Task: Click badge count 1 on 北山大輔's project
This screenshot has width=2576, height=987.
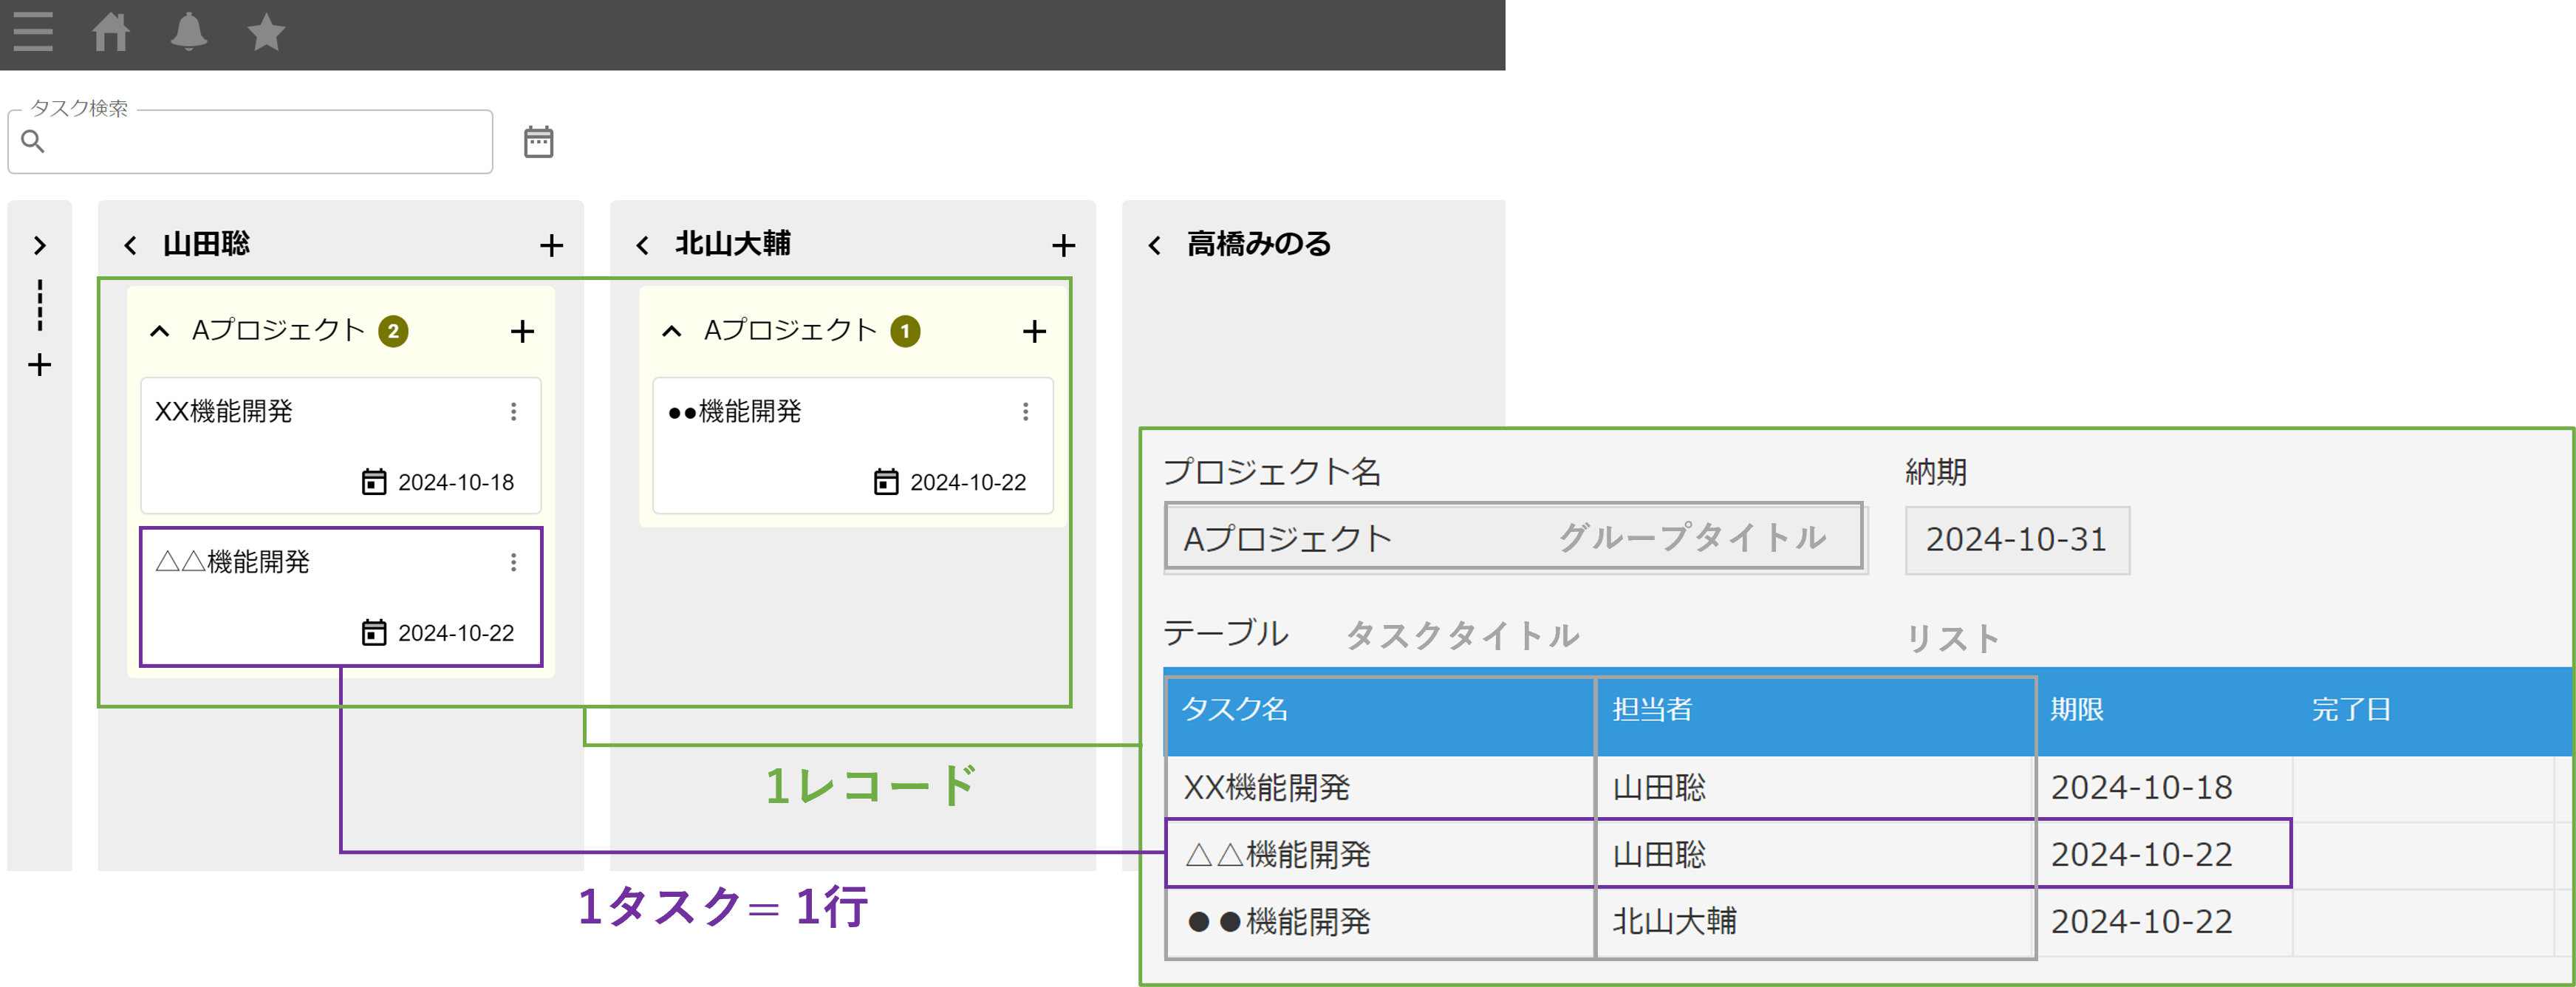Action: 905,331
